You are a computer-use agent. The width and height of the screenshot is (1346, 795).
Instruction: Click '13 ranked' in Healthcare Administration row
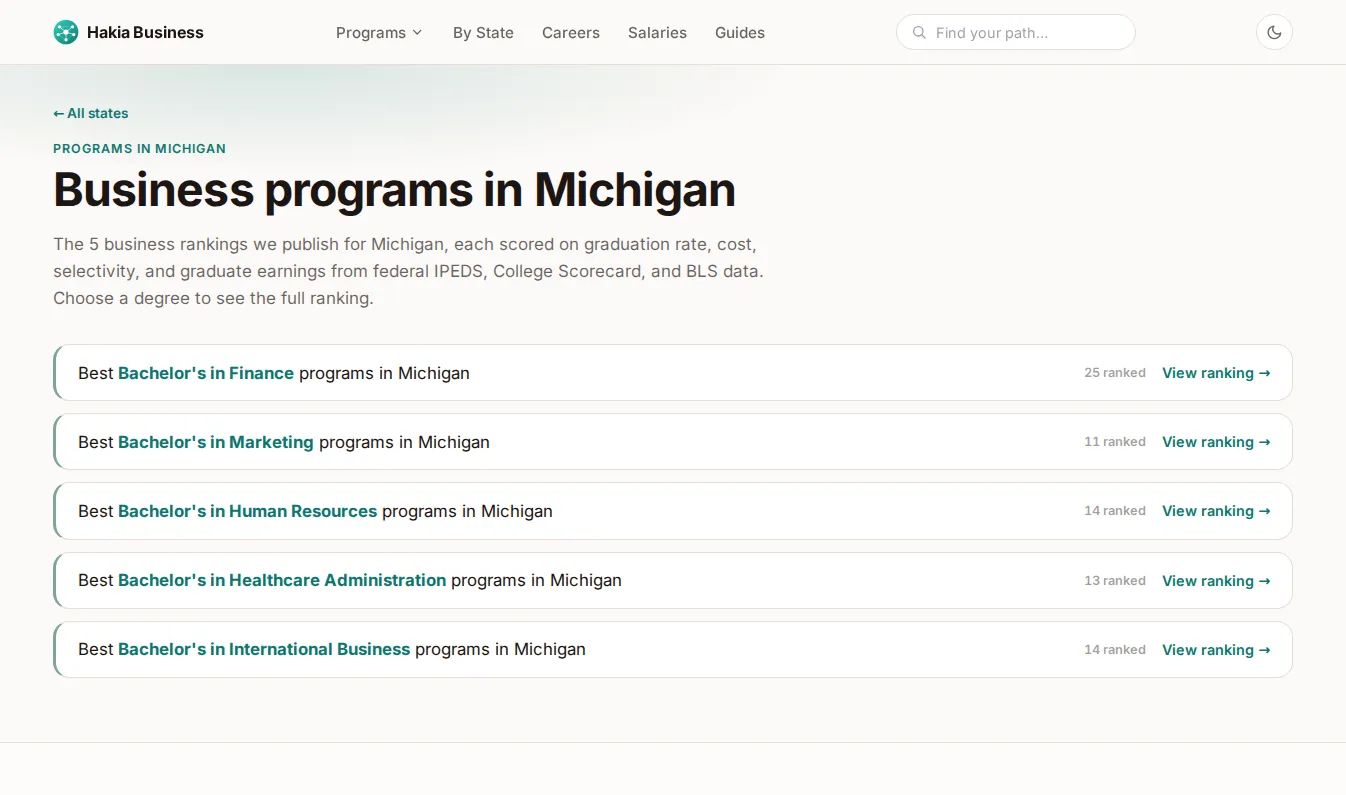[1115, 581]
